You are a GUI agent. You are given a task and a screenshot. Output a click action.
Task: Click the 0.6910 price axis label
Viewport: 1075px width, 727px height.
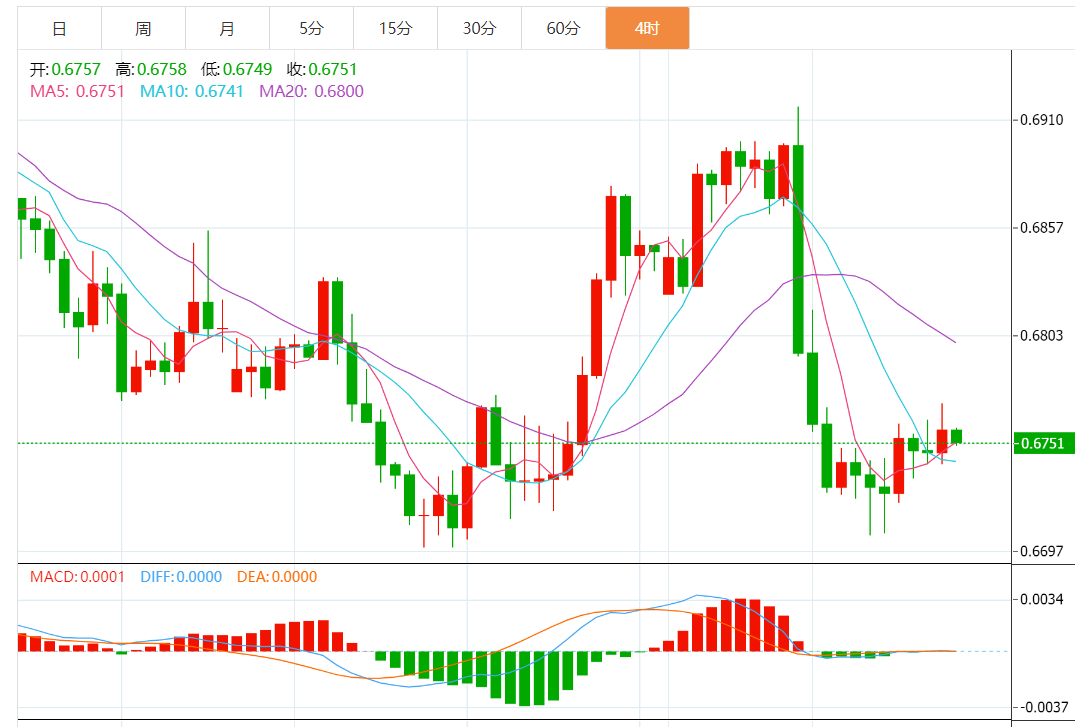(x=1042, y=120)
